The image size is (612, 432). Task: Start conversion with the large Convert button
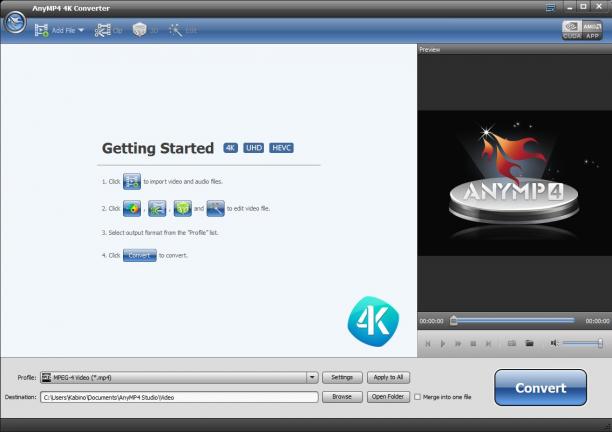tap(541, 388)
